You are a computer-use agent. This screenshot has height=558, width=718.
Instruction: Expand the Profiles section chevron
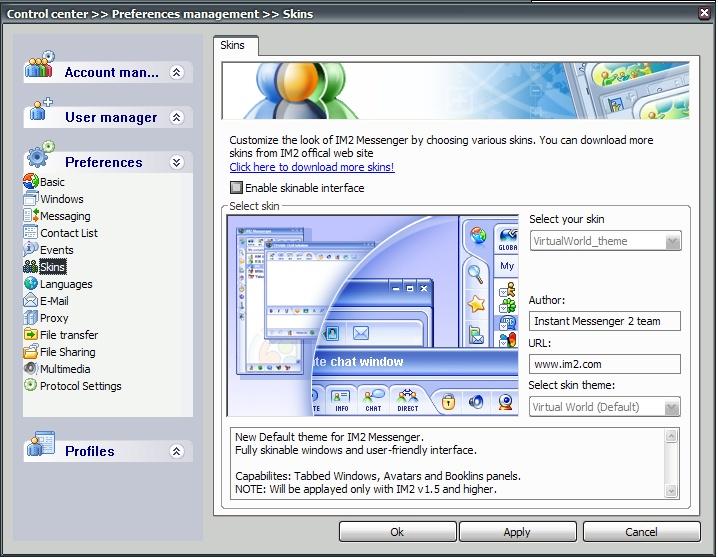click(177, 451)
